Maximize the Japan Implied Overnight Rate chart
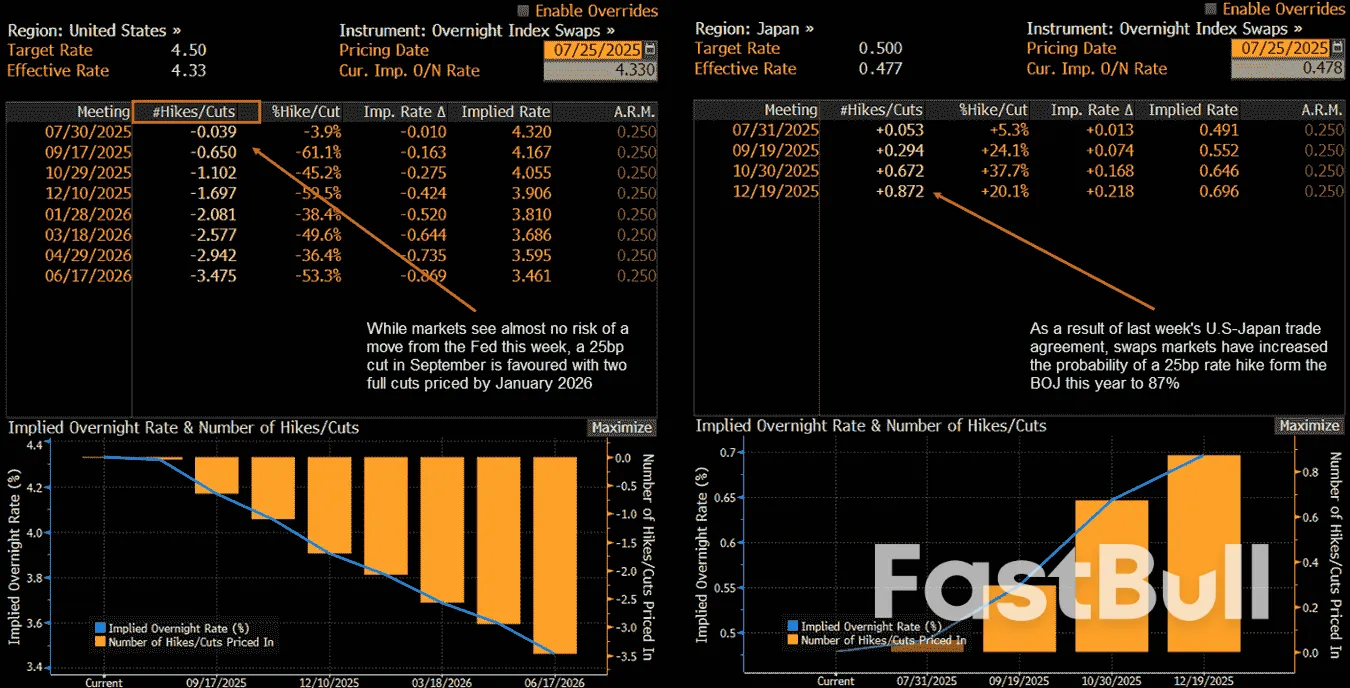1350x688 pixels. tap(1309, 426)
